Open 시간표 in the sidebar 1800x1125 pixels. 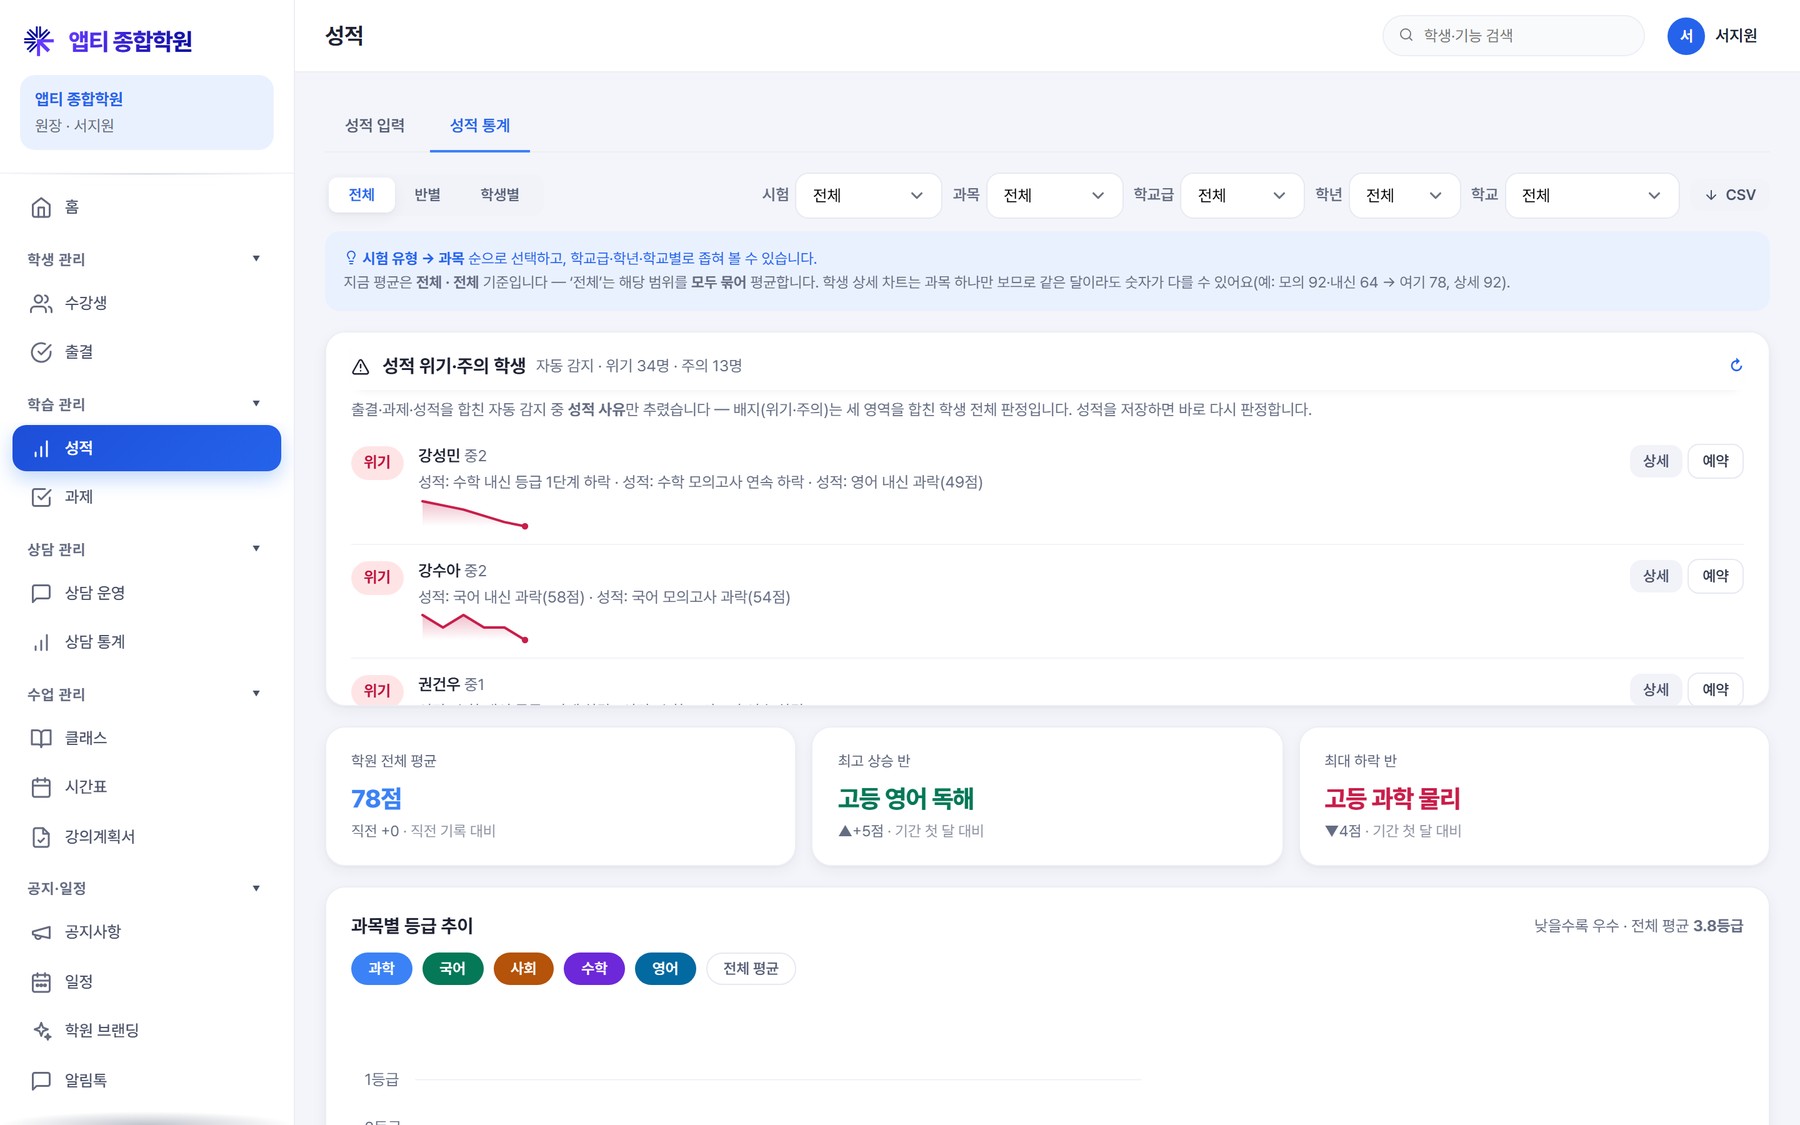[x=146, y=787]
